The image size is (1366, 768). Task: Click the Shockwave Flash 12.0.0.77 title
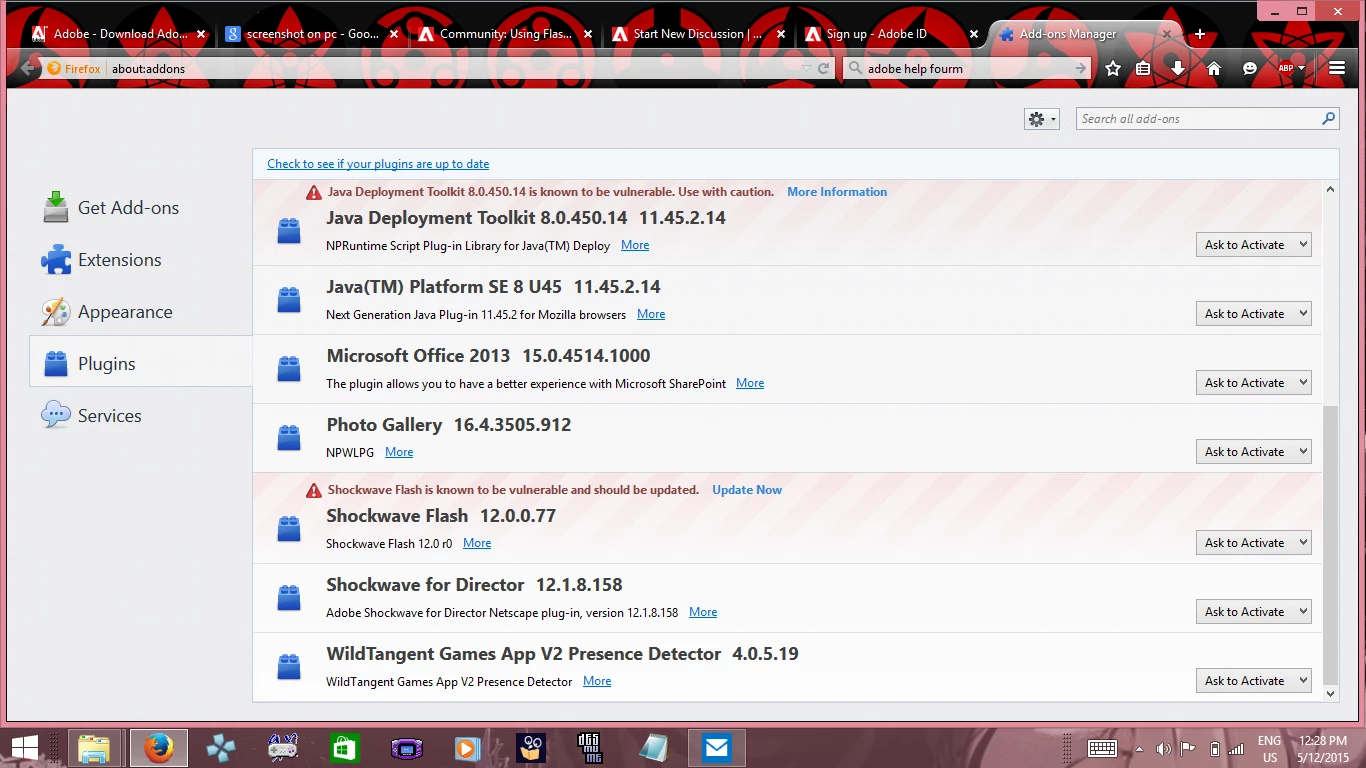(441, 516)
